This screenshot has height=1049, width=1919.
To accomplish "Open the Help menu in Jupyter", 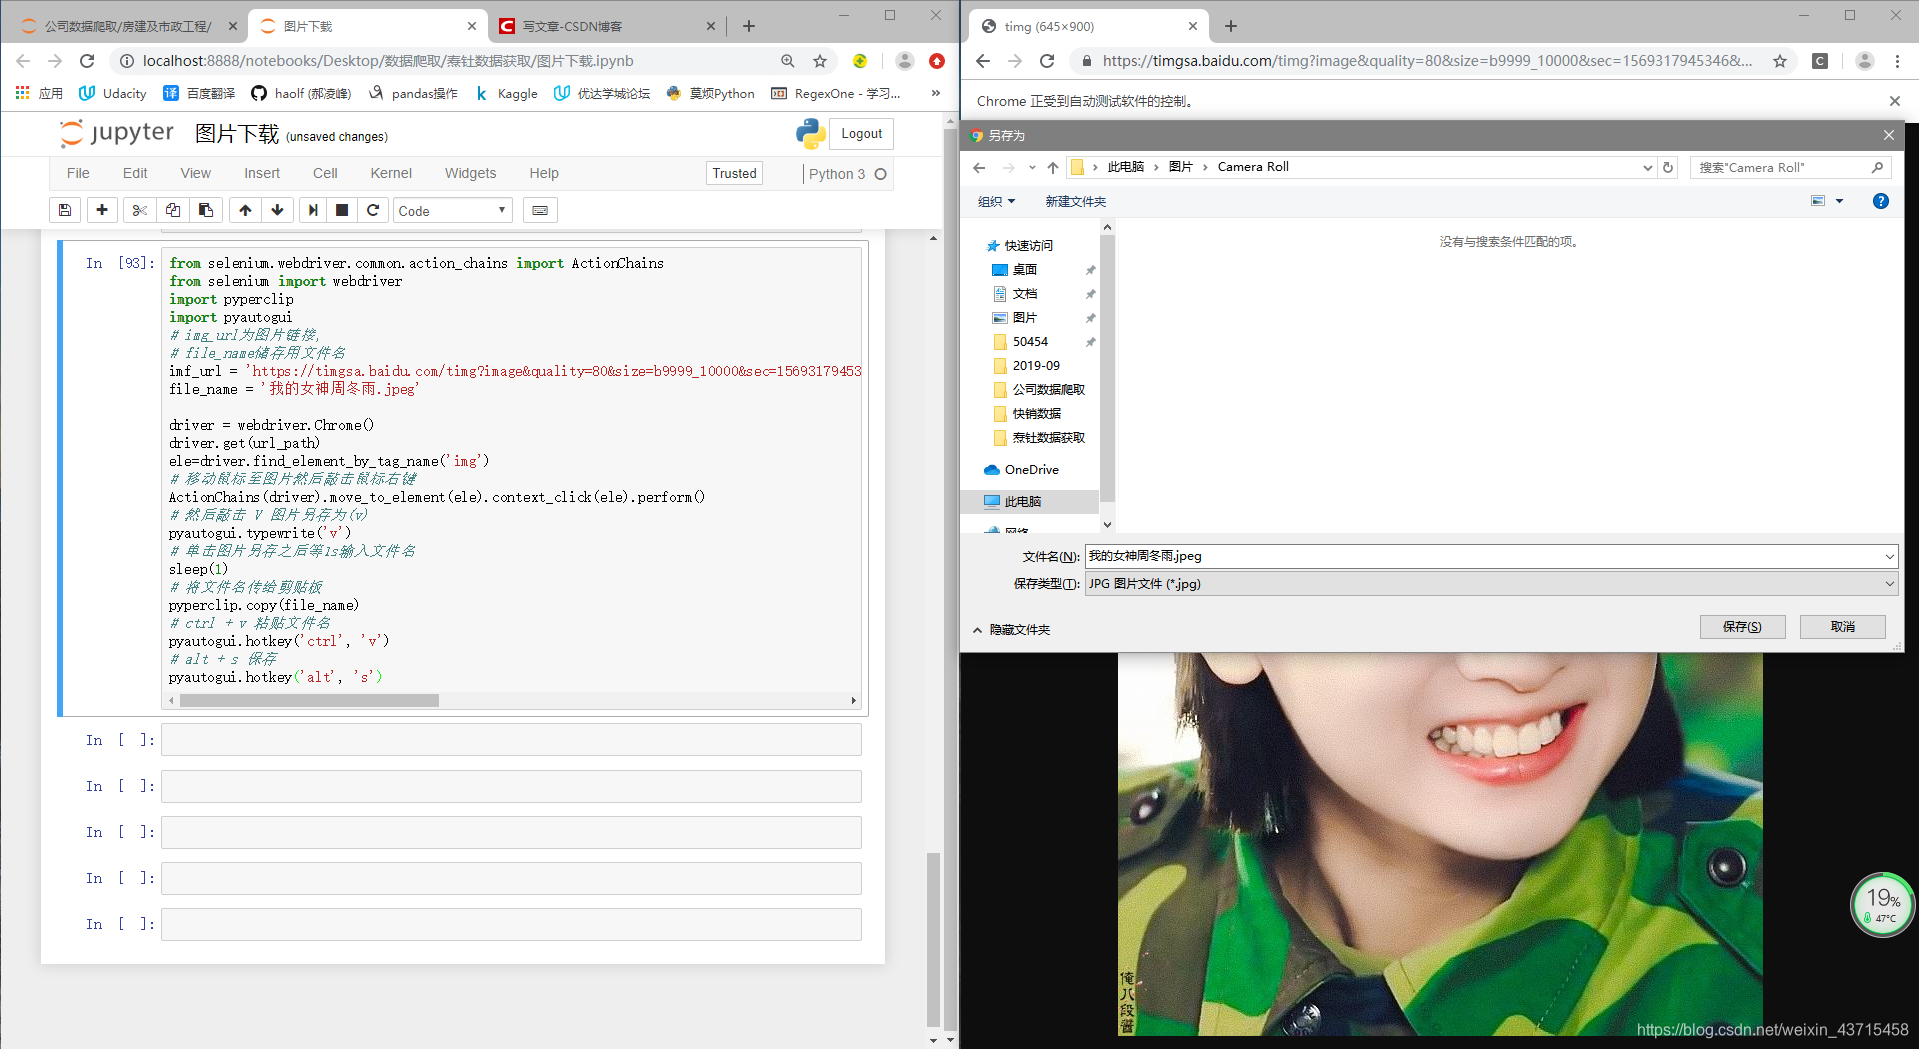I will (544, 173).
